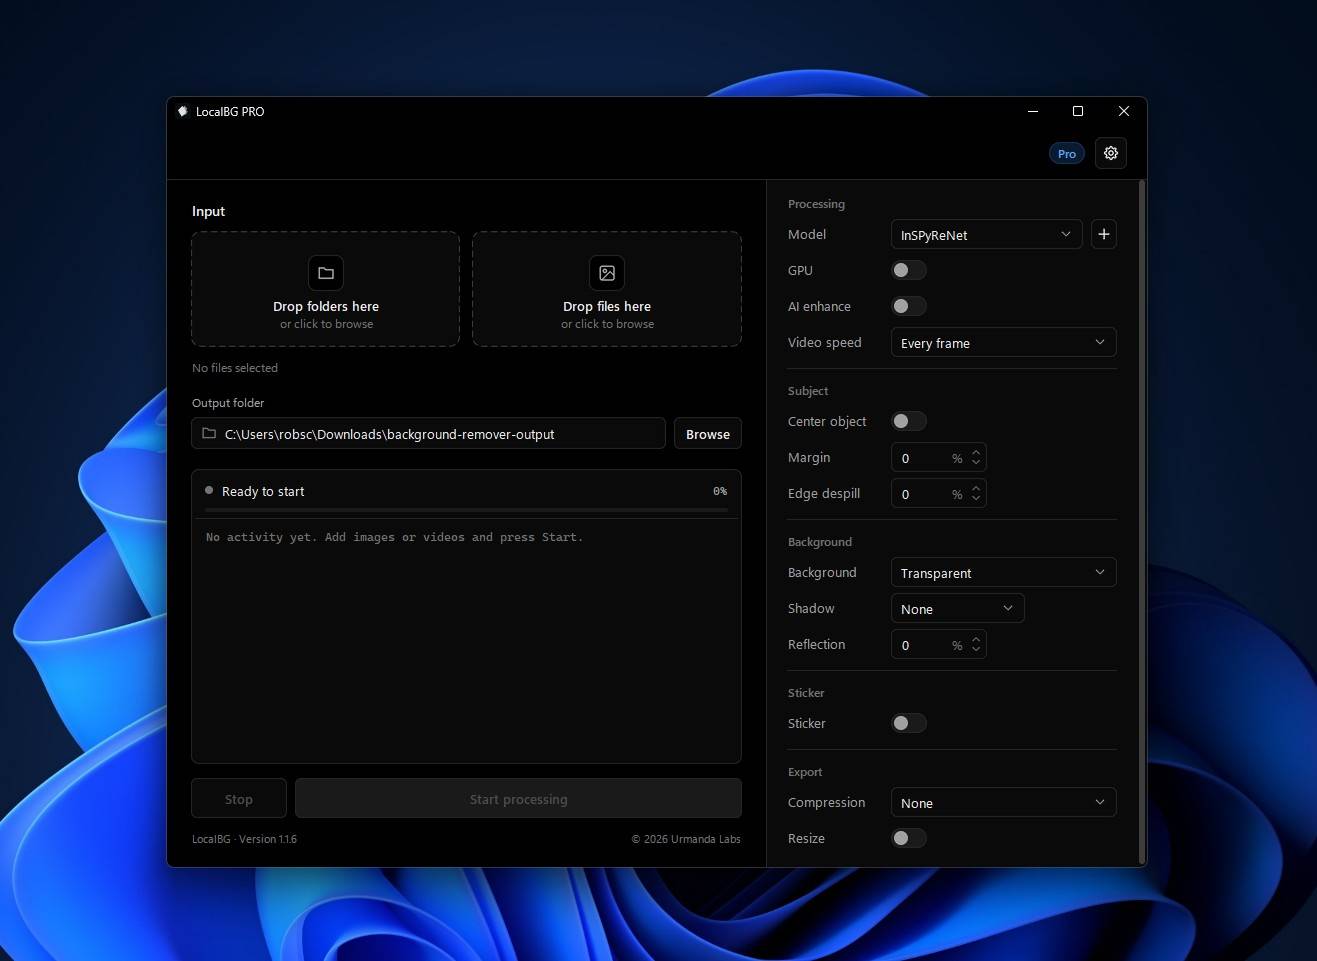Click the image icon in Drop files area
1317x961 pixels.
click(607, 273)
